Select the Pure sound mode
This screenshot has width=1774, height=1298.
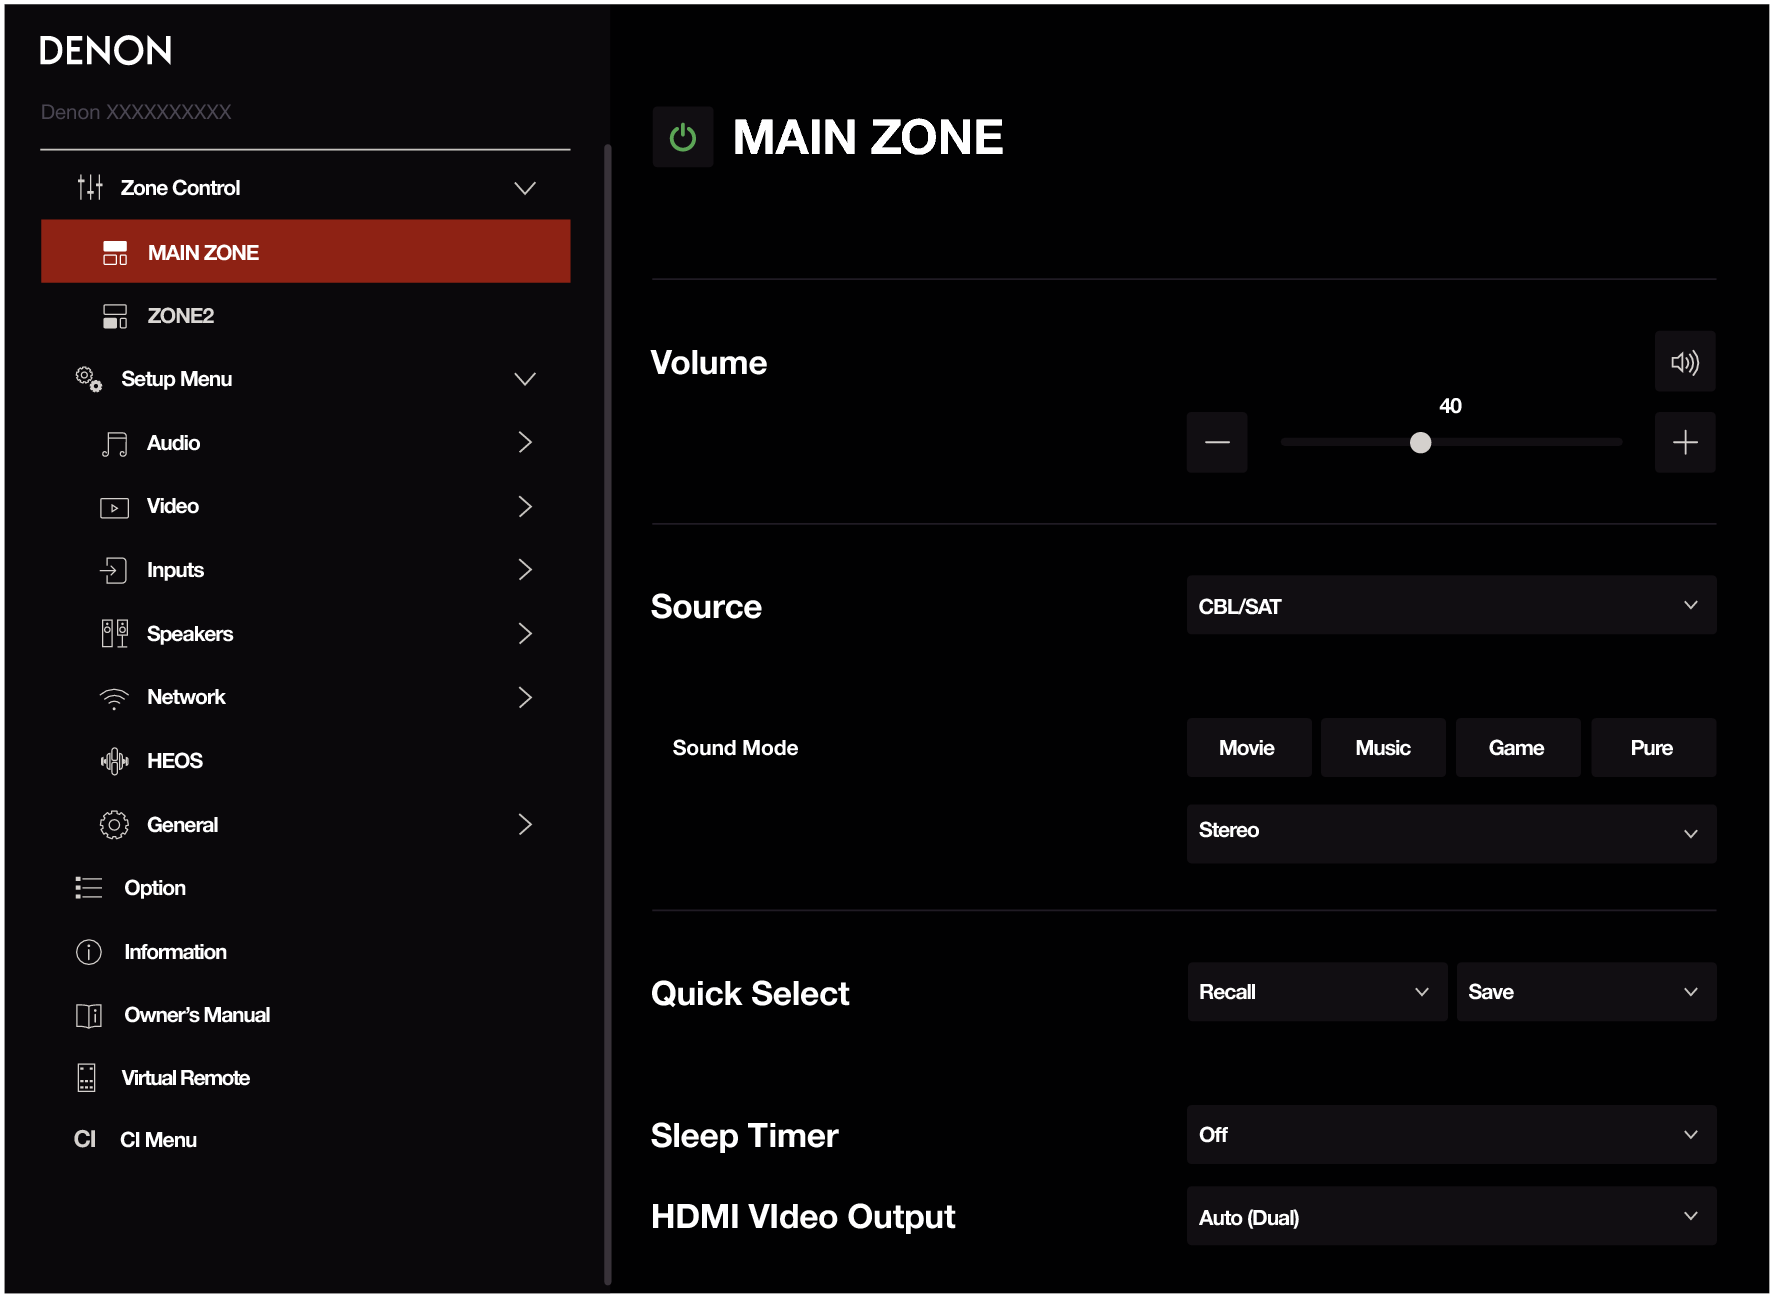pos(1652,748)
